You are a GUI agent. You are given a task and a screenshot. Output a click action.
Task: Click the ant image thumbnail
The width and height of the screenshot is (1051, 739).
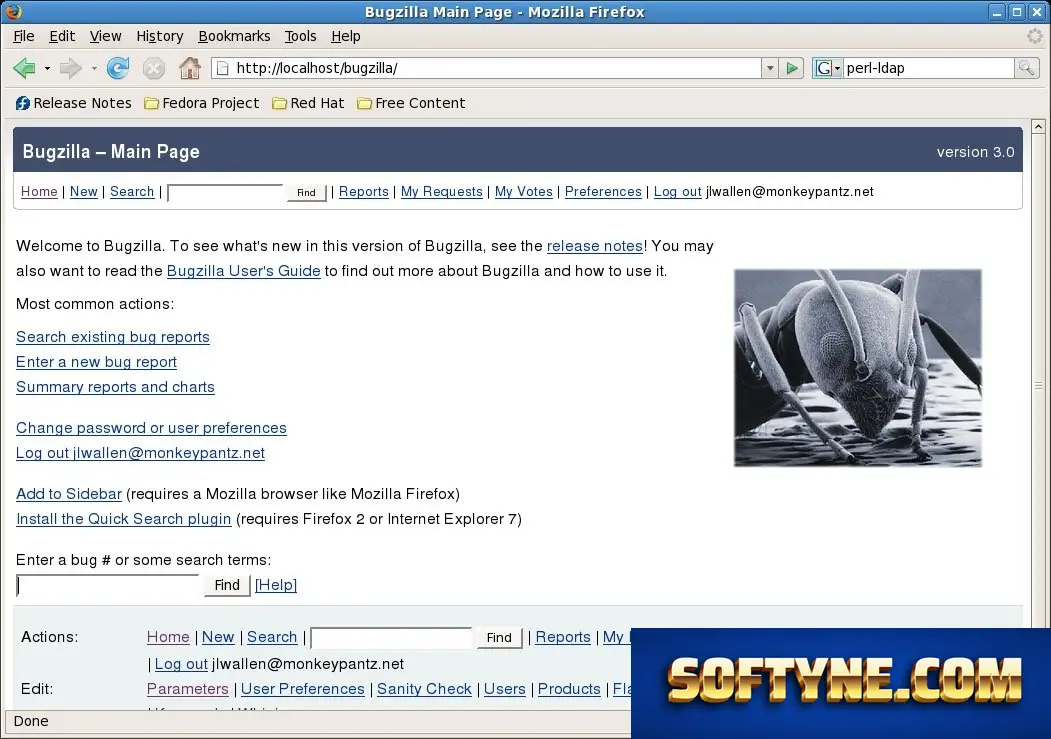pos(857,368)
